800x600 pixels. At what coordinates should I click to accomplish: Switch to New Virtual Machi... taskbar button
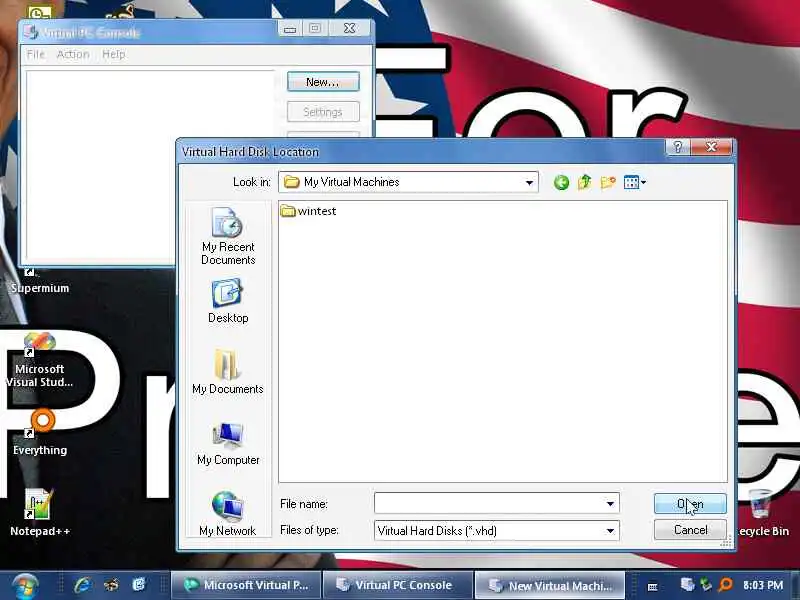[551, 585]
